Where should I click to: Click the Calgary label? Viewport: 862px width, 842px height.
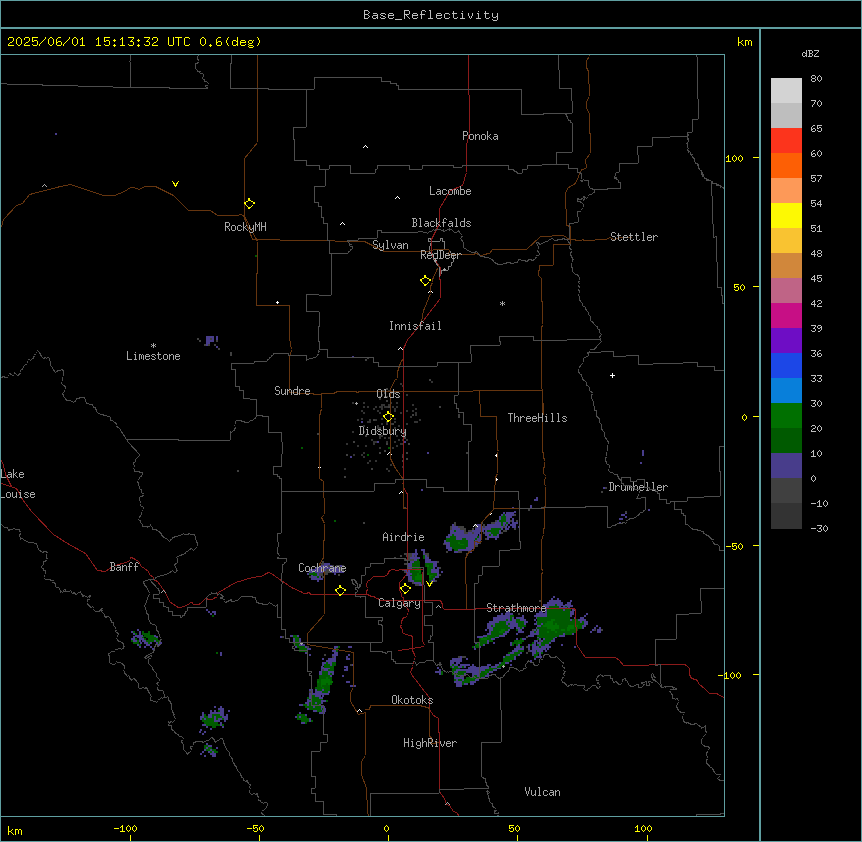pyautogui.click(x=399, y=603)
